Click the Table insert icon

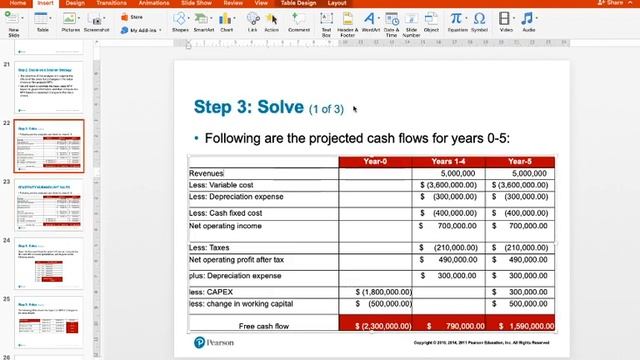click(41, 19)
